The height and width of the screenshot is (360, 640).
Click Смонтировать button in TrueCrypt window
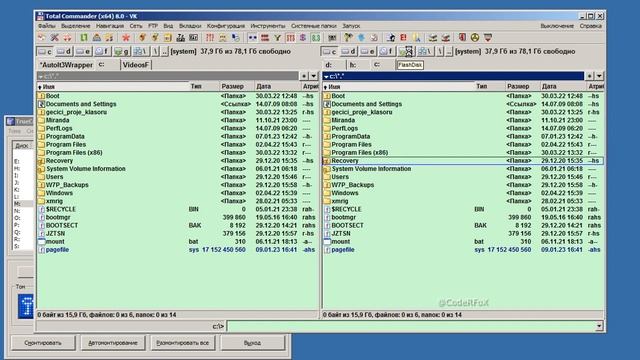[43, 343]
